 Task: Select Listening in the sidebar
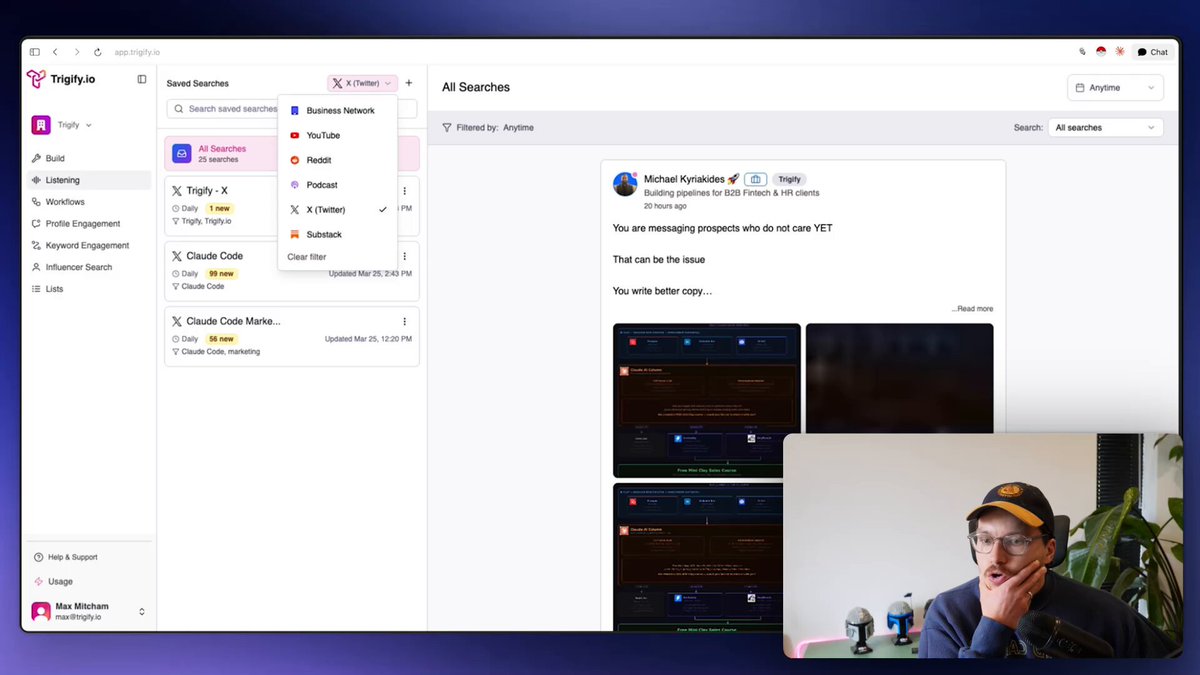[88, 180]
